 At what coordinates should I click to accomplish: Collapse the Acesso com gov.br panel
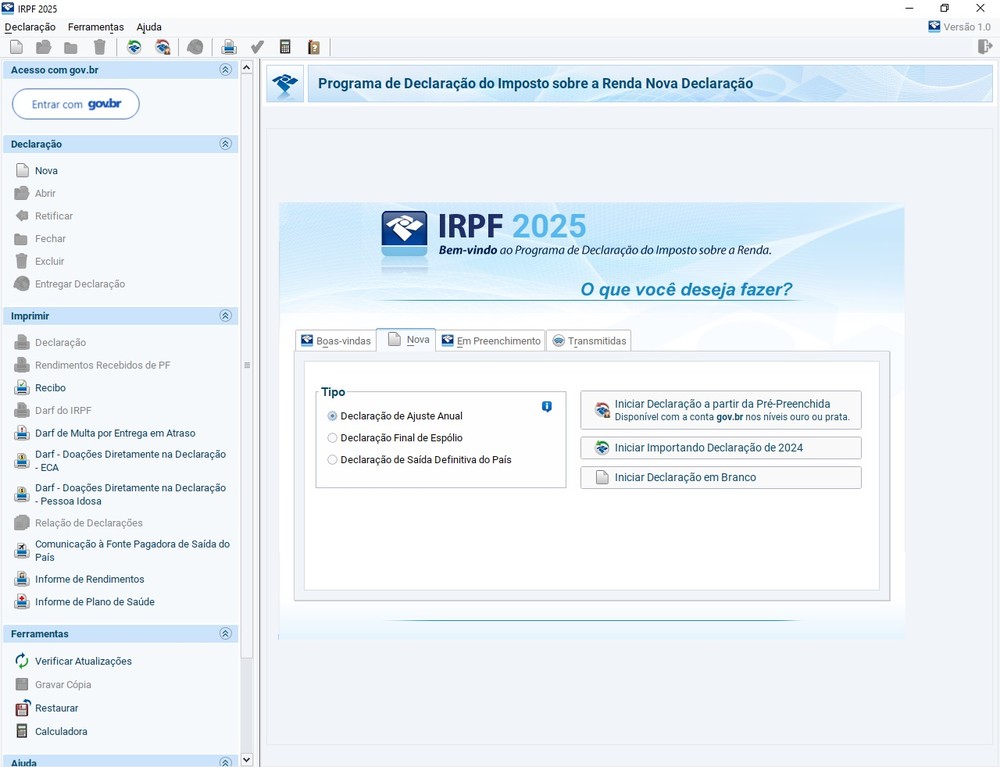pyautogui.click(x=225, y=70)
